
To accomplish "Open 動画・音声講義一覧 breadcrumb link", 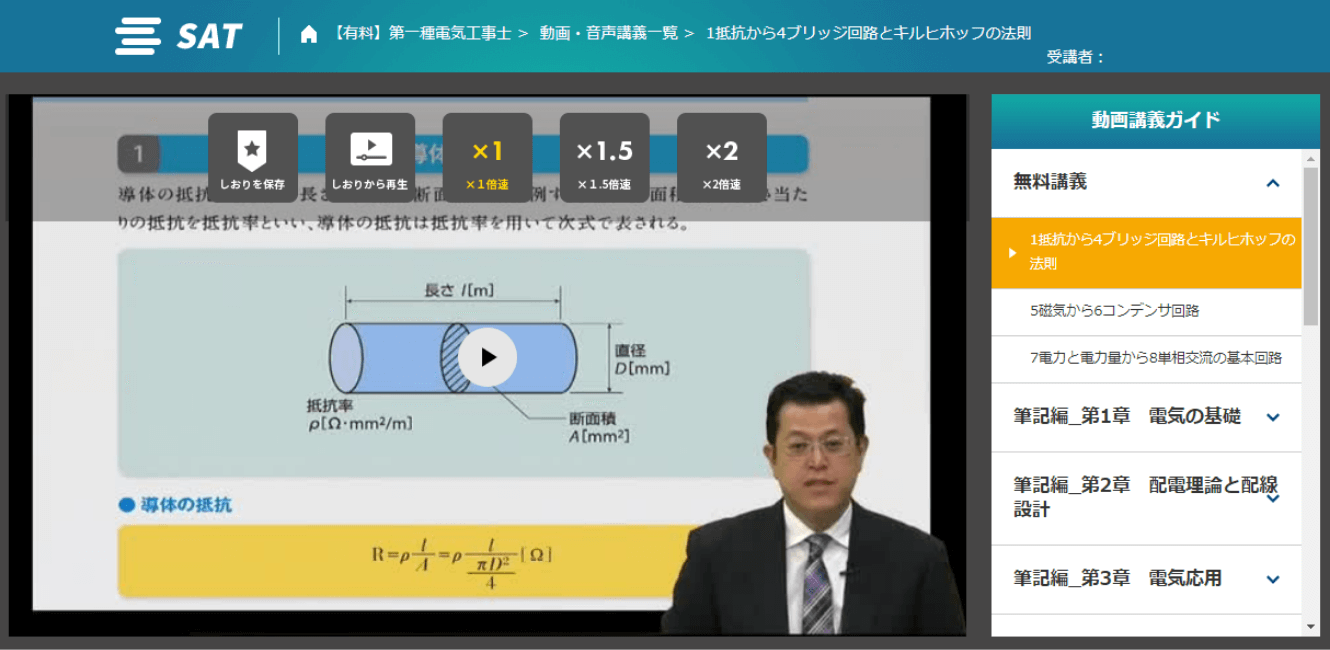I will (x=608, y=33).
